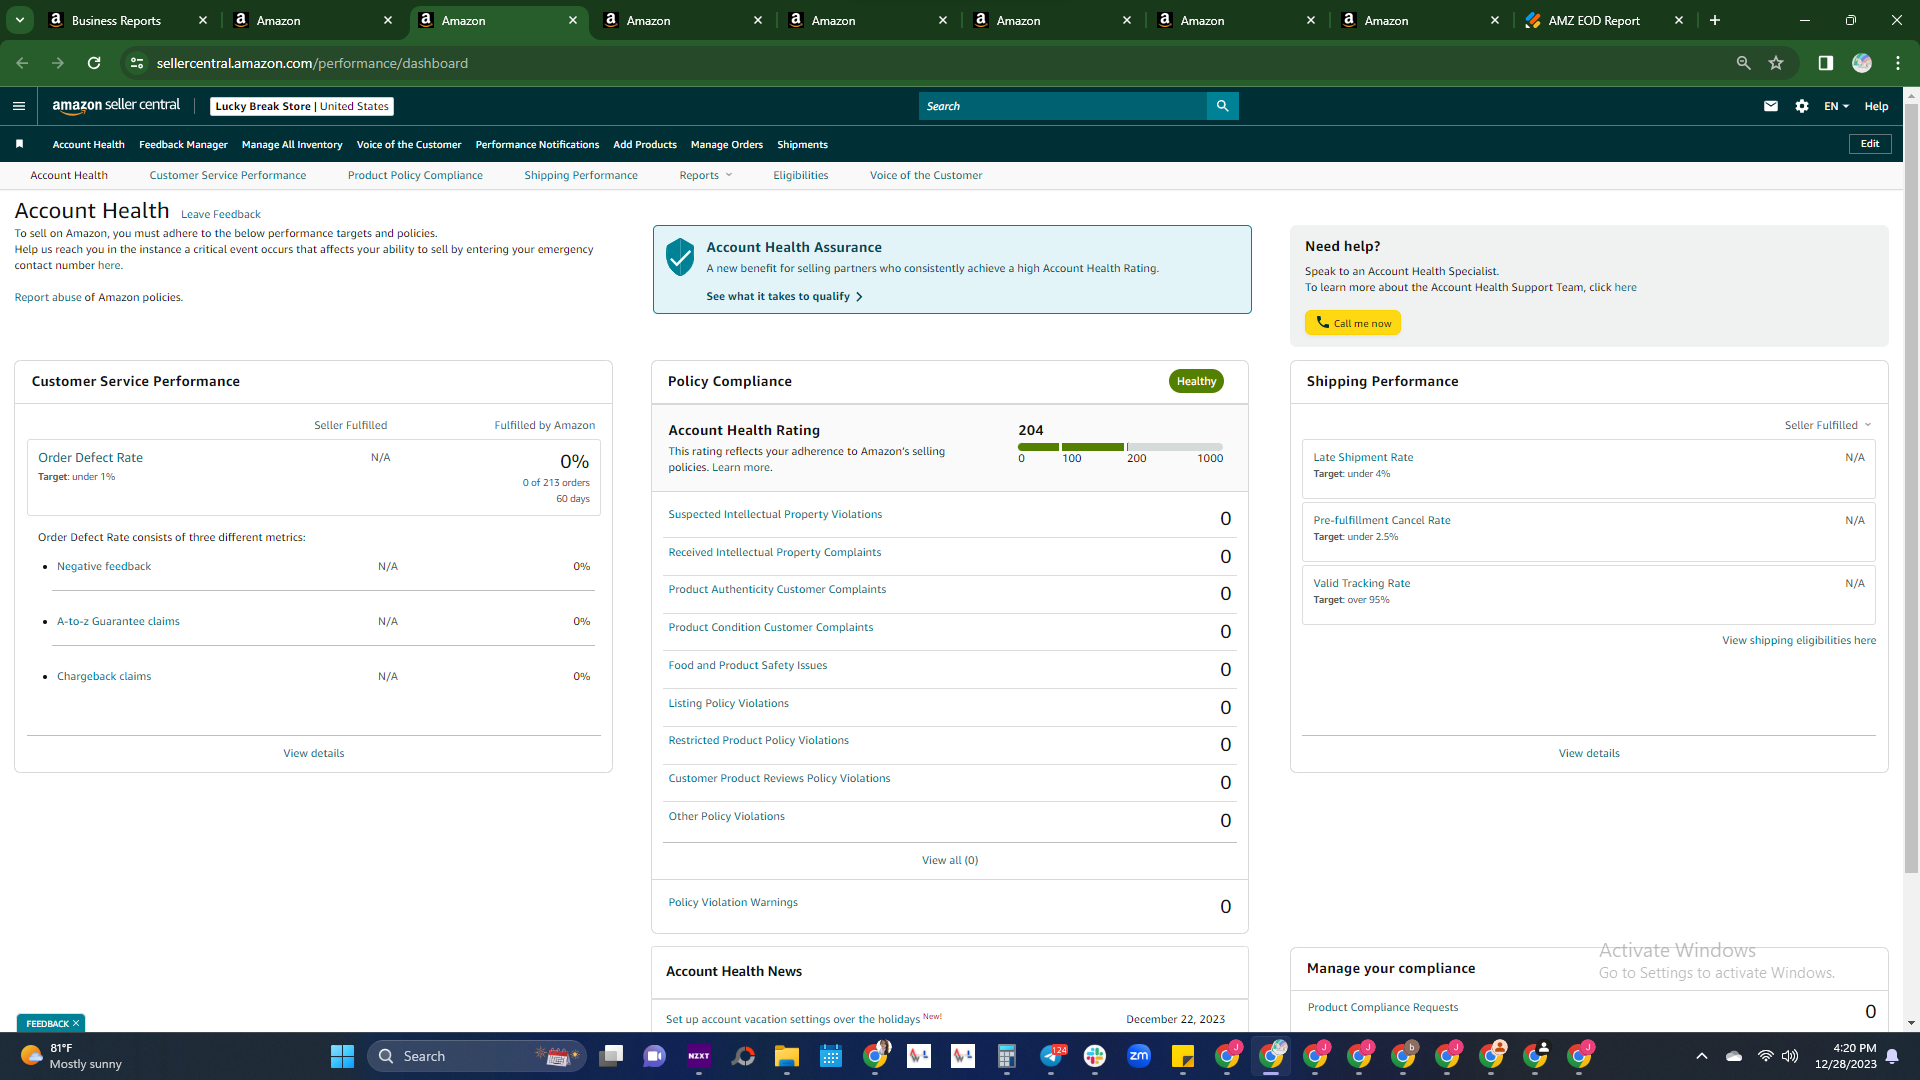Open the Late Shipment Rate link
1920x1080 pixels.
1363,457
